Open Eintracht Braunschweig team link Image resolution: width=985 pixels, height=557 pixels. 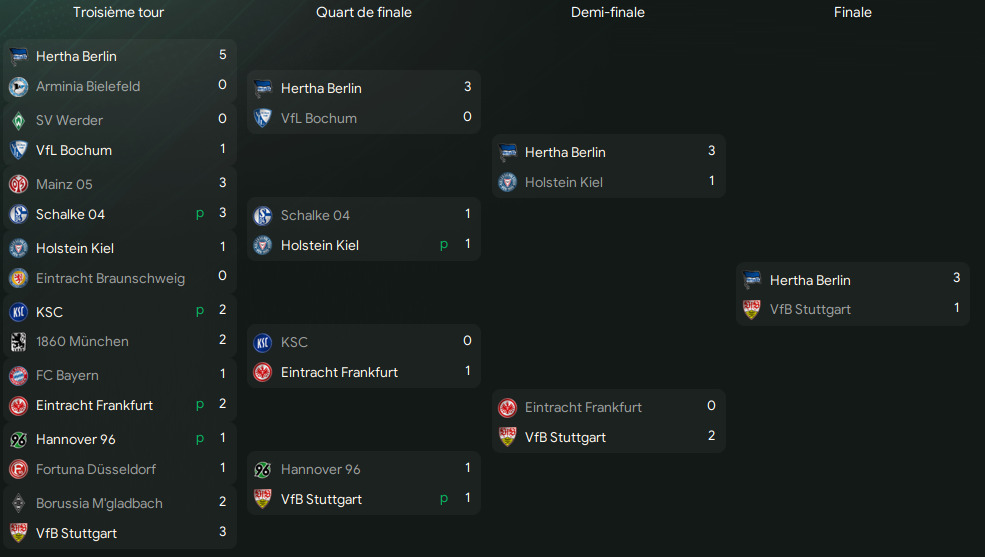click(111, 278)
